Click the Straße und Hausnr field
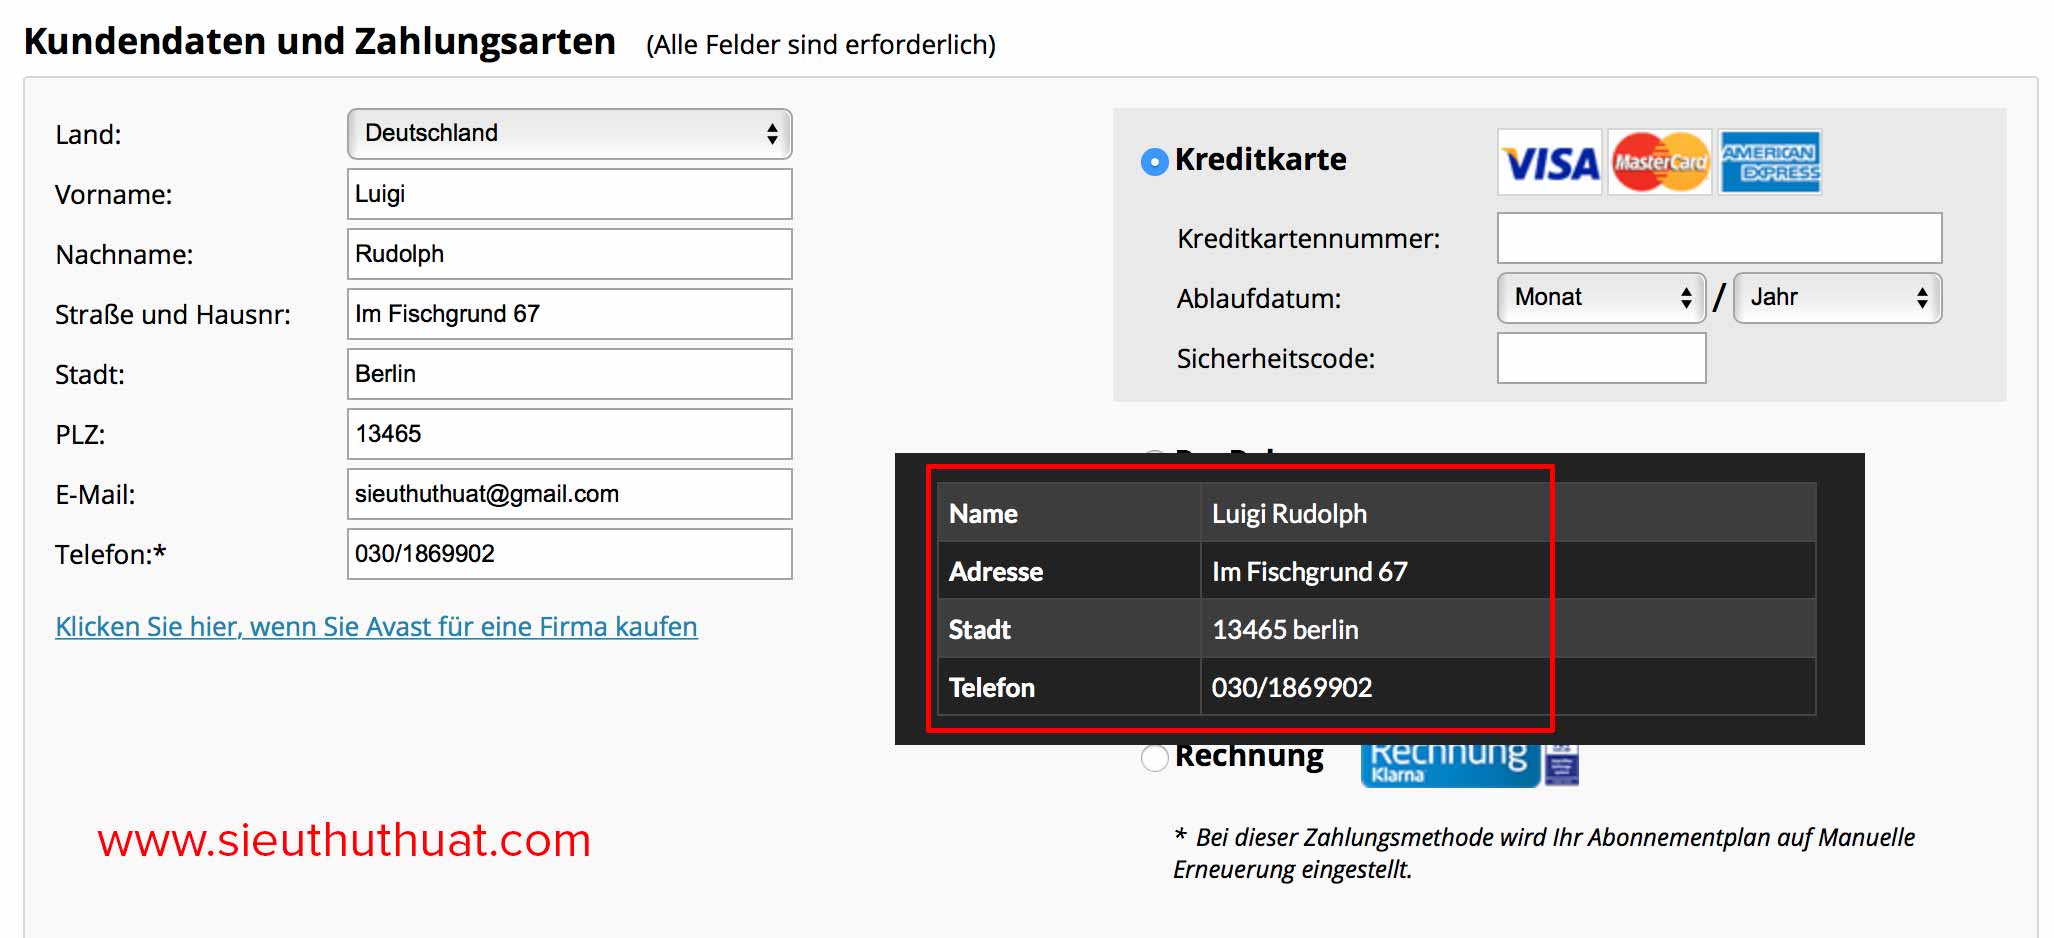Viewport: 2054px width, 938px height. pyautogui.click(x=569, y=314)
